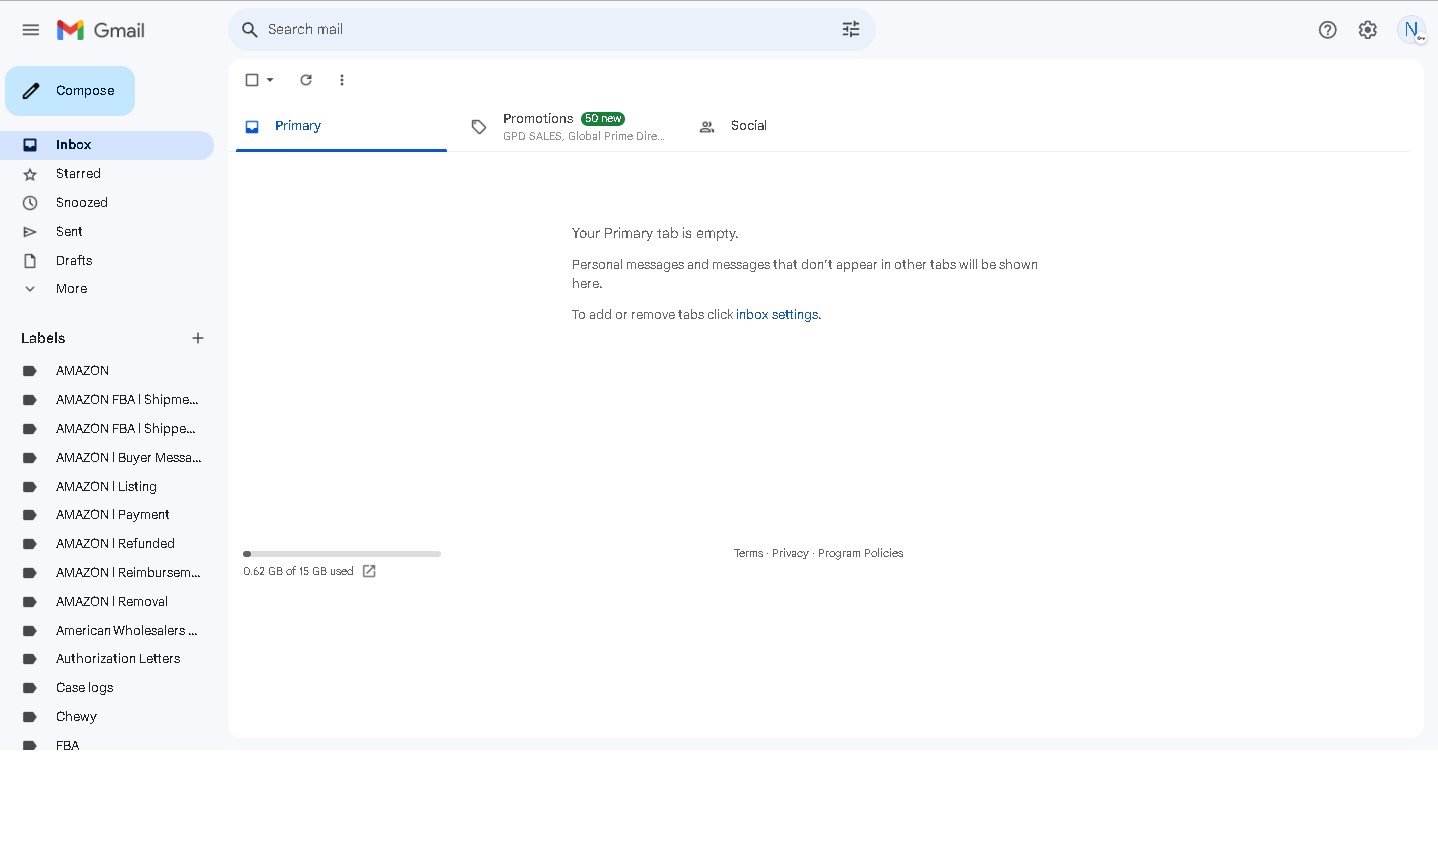The height and width of the screenshot is (842, 1438).
Task: Open the Settings gear icon
Action: [x=1368, y=30]
